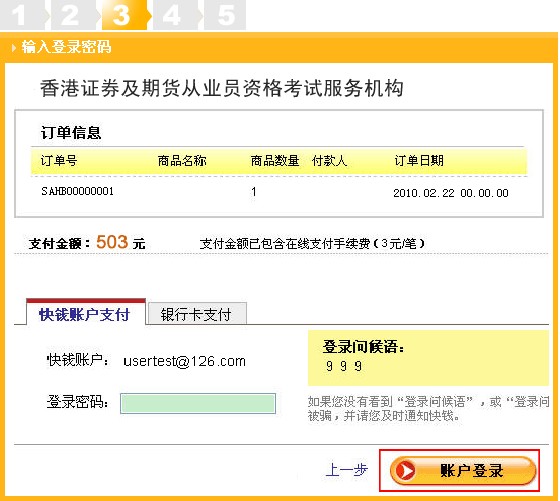Select the highlighted step 3 indicator
Viewport: 560px width, 501px height.
pyautogui.click(x=124, y=15)
